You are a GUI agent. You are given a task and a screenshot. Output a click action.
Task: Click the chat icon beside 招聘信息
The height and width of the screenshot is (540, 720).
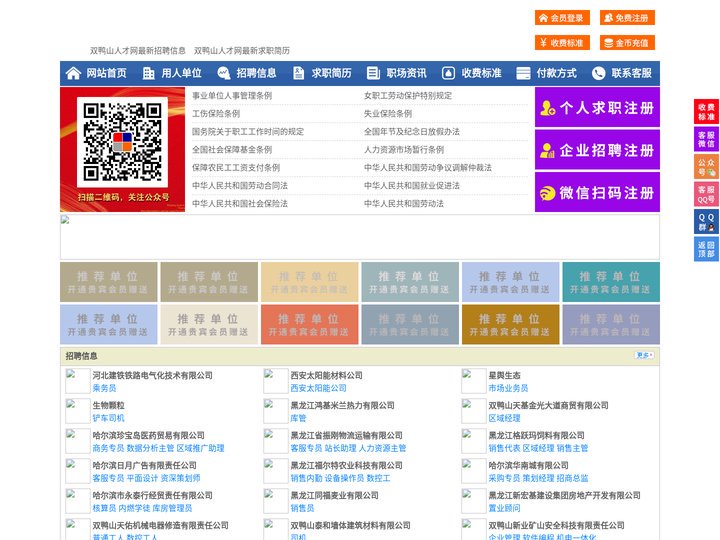pos(223,73)
